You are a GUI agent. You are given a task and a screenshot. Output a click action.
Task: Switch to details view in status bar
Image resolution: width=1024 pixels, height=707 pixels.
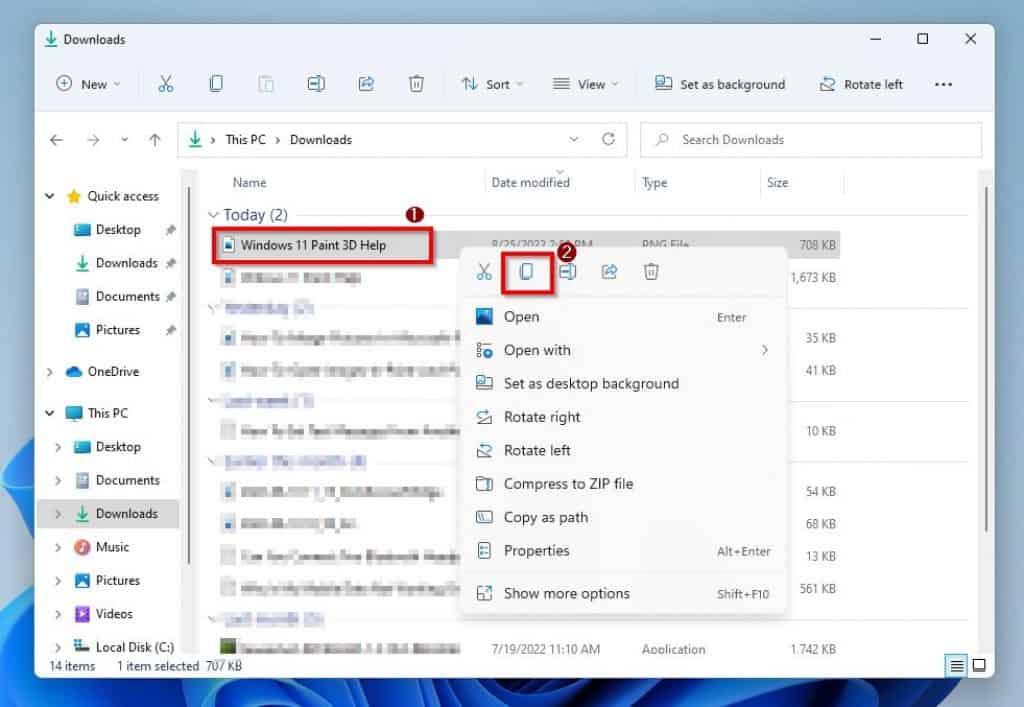(957, 666)
